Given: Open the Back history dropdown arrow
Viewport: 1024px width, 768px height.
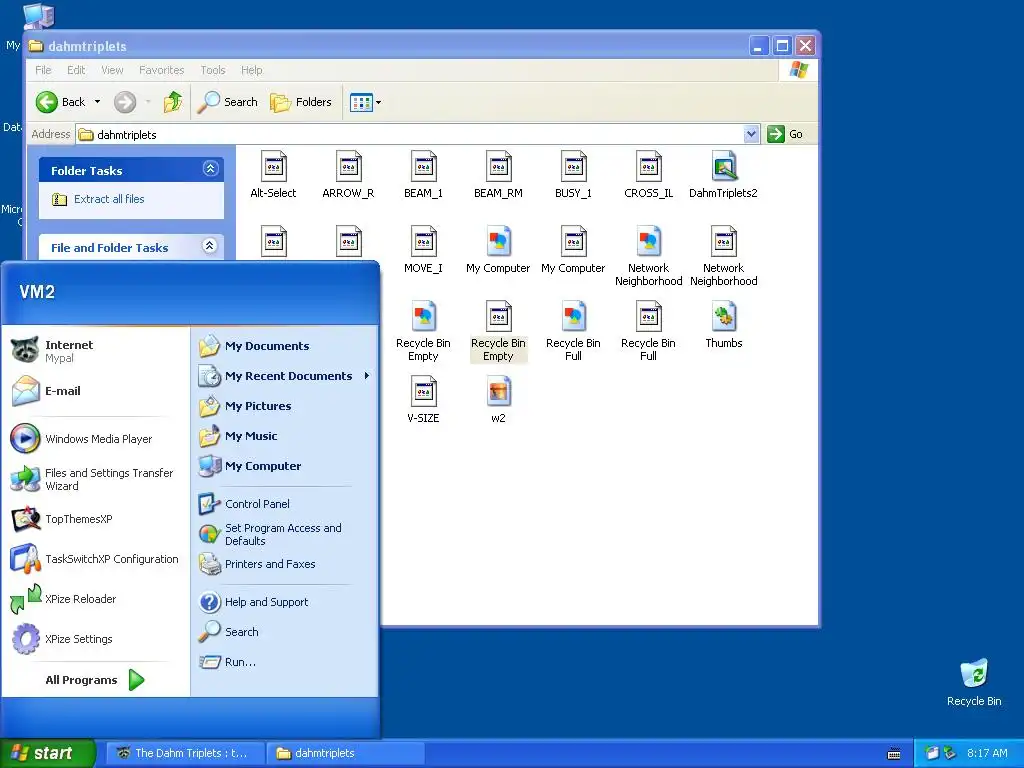Looking at the screenshot, I should [97, 102].
